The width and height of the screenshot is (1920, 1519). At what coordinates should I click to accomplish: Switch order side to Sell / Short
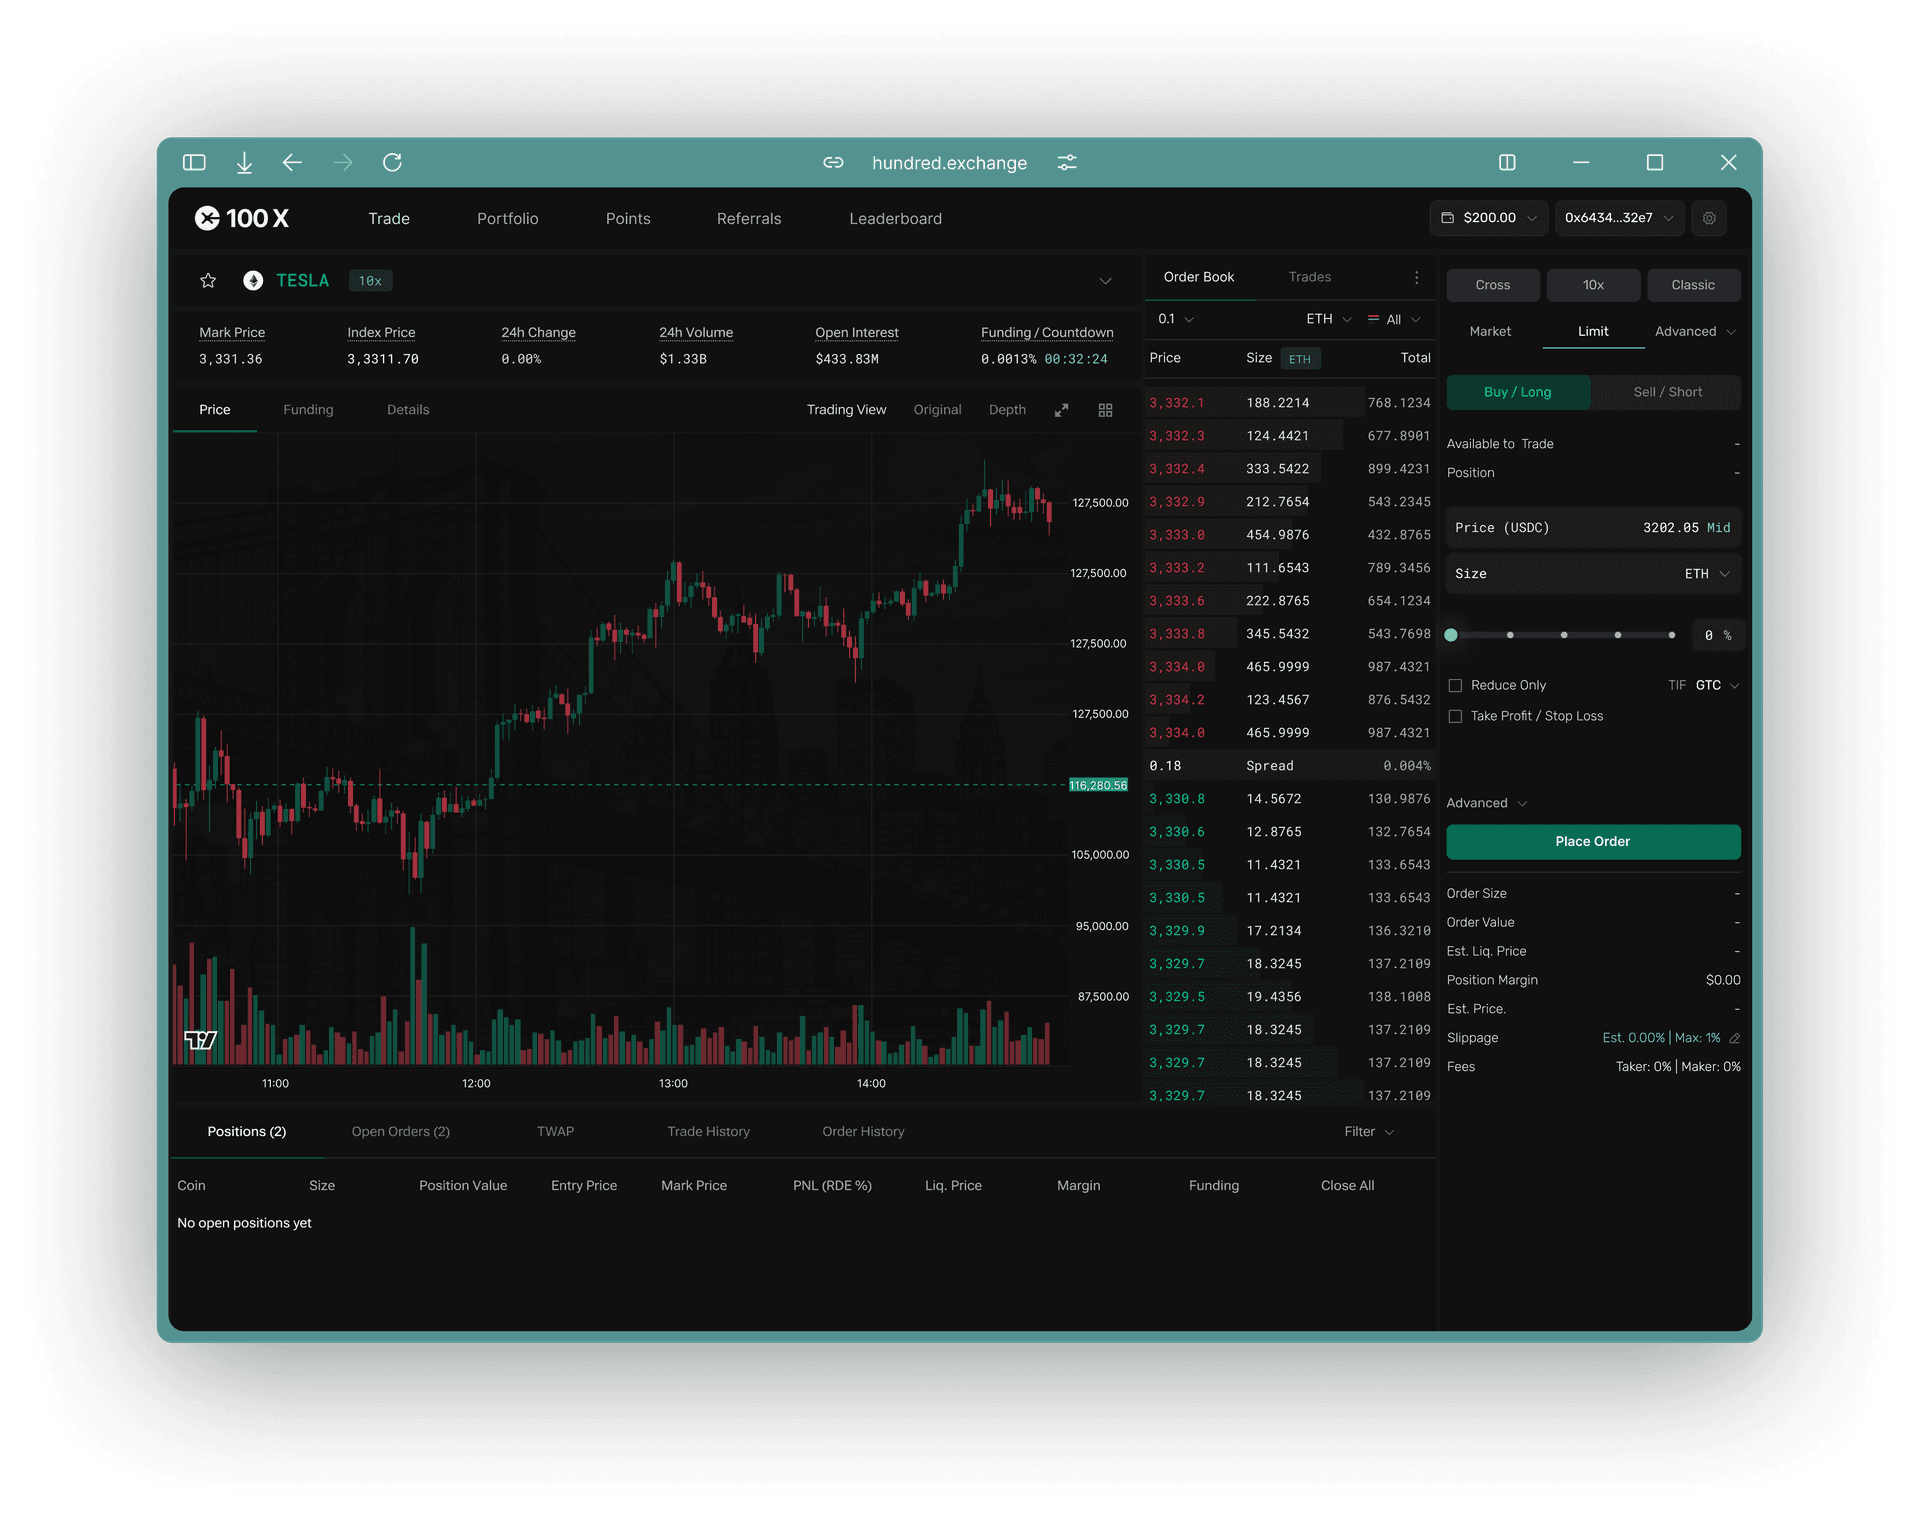(1666, 392)
